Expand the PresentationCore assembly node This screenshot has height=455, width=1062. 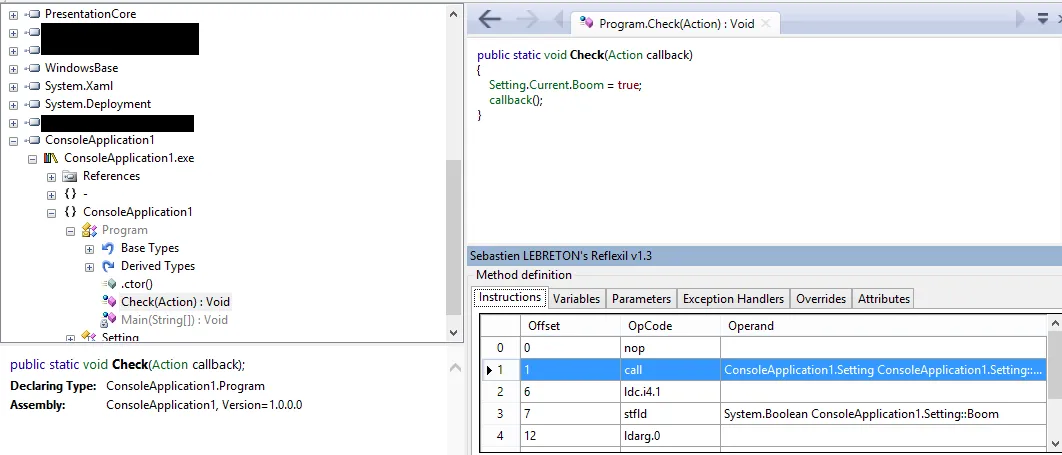point(14,14)
